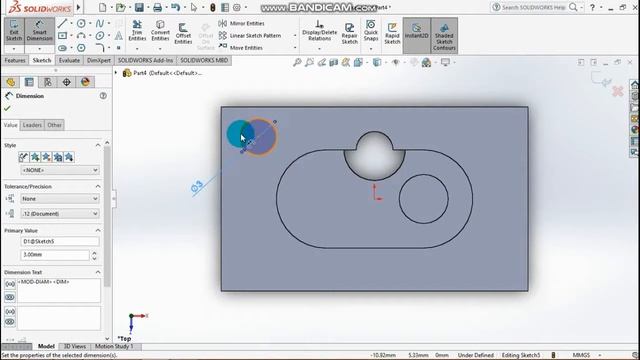Click the Save icon
Viewport: 640px width, 360px height.
point(139,7)
